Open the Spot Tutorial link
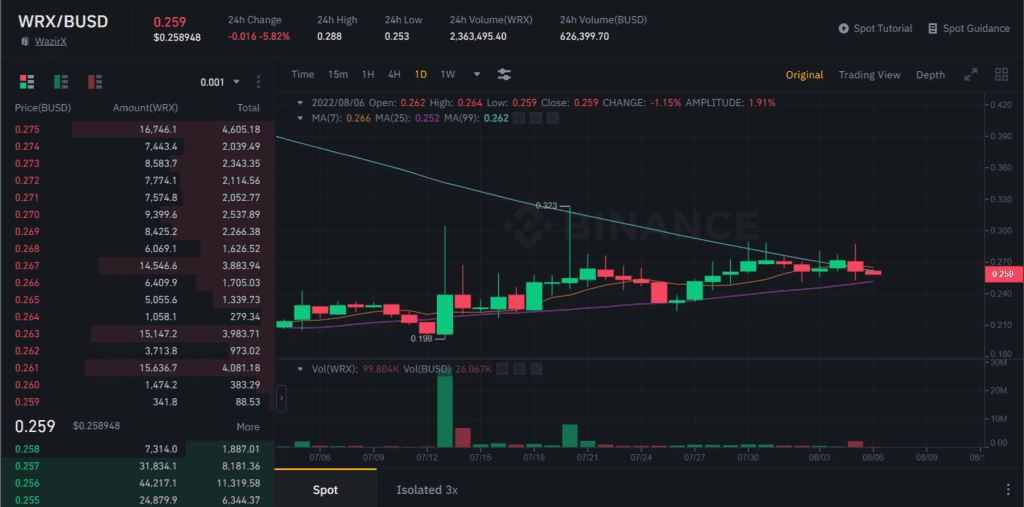The height and width of the screenshot is (507, 1024). pyautogui.click(x=875, y=29)
